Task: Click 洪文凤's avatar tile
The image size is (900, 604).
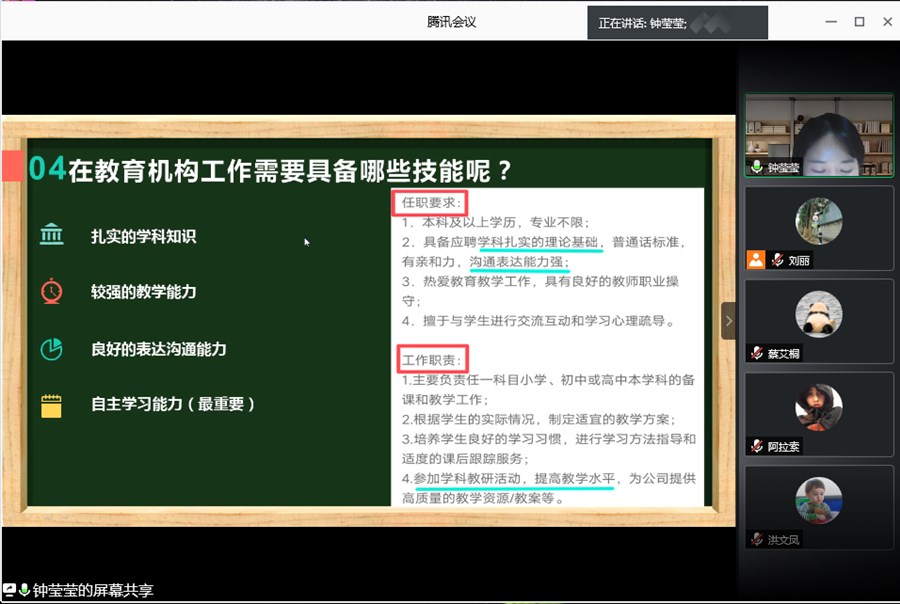Action: tap(818, 500)
